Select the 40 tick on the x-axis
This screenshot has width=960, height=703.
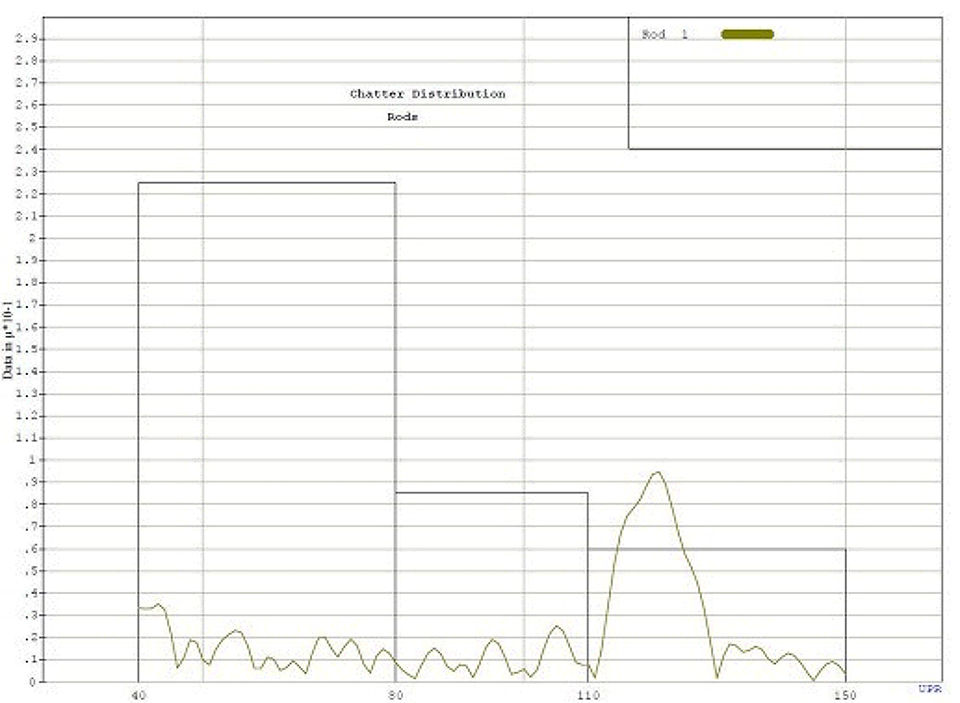138,695
